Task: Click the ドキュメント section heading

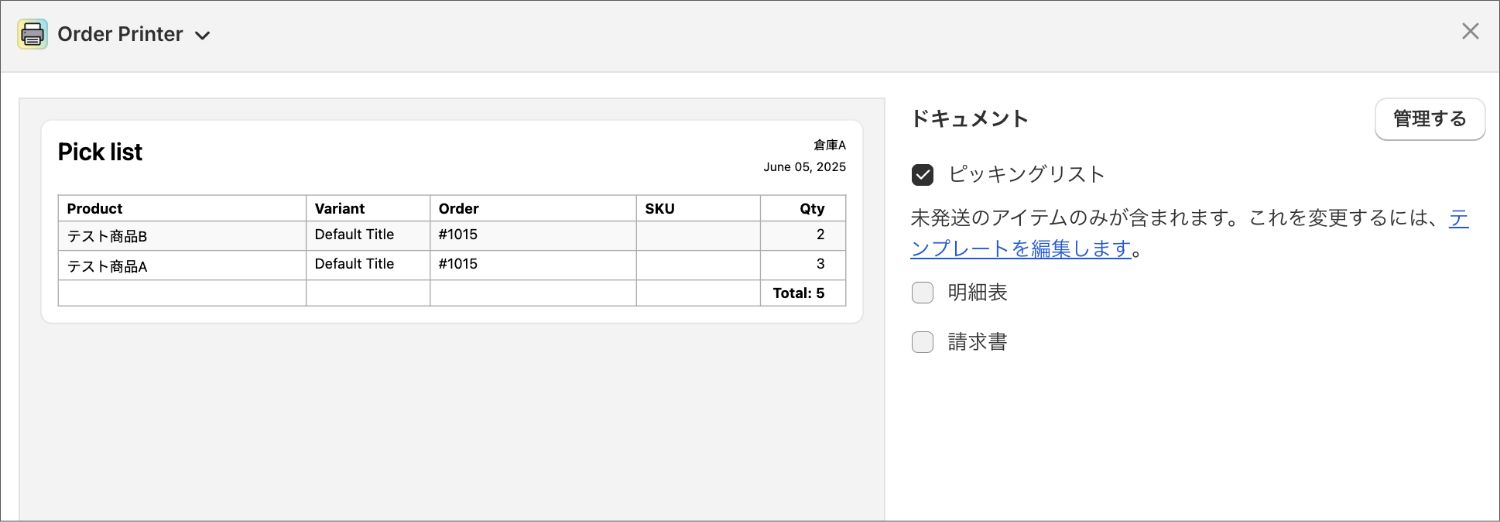Action: 970,118
